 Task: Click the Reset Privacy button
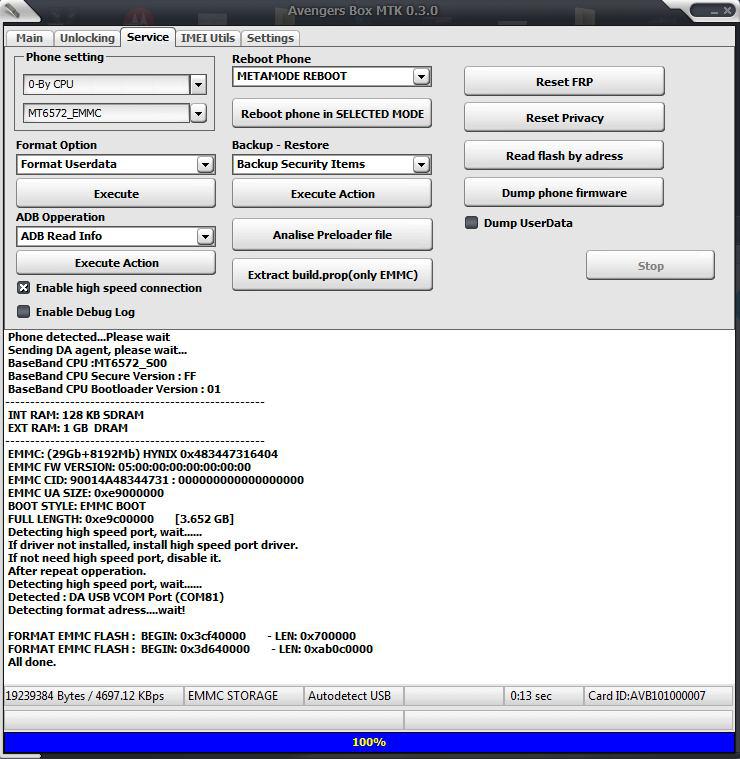(x=564, y=118)
